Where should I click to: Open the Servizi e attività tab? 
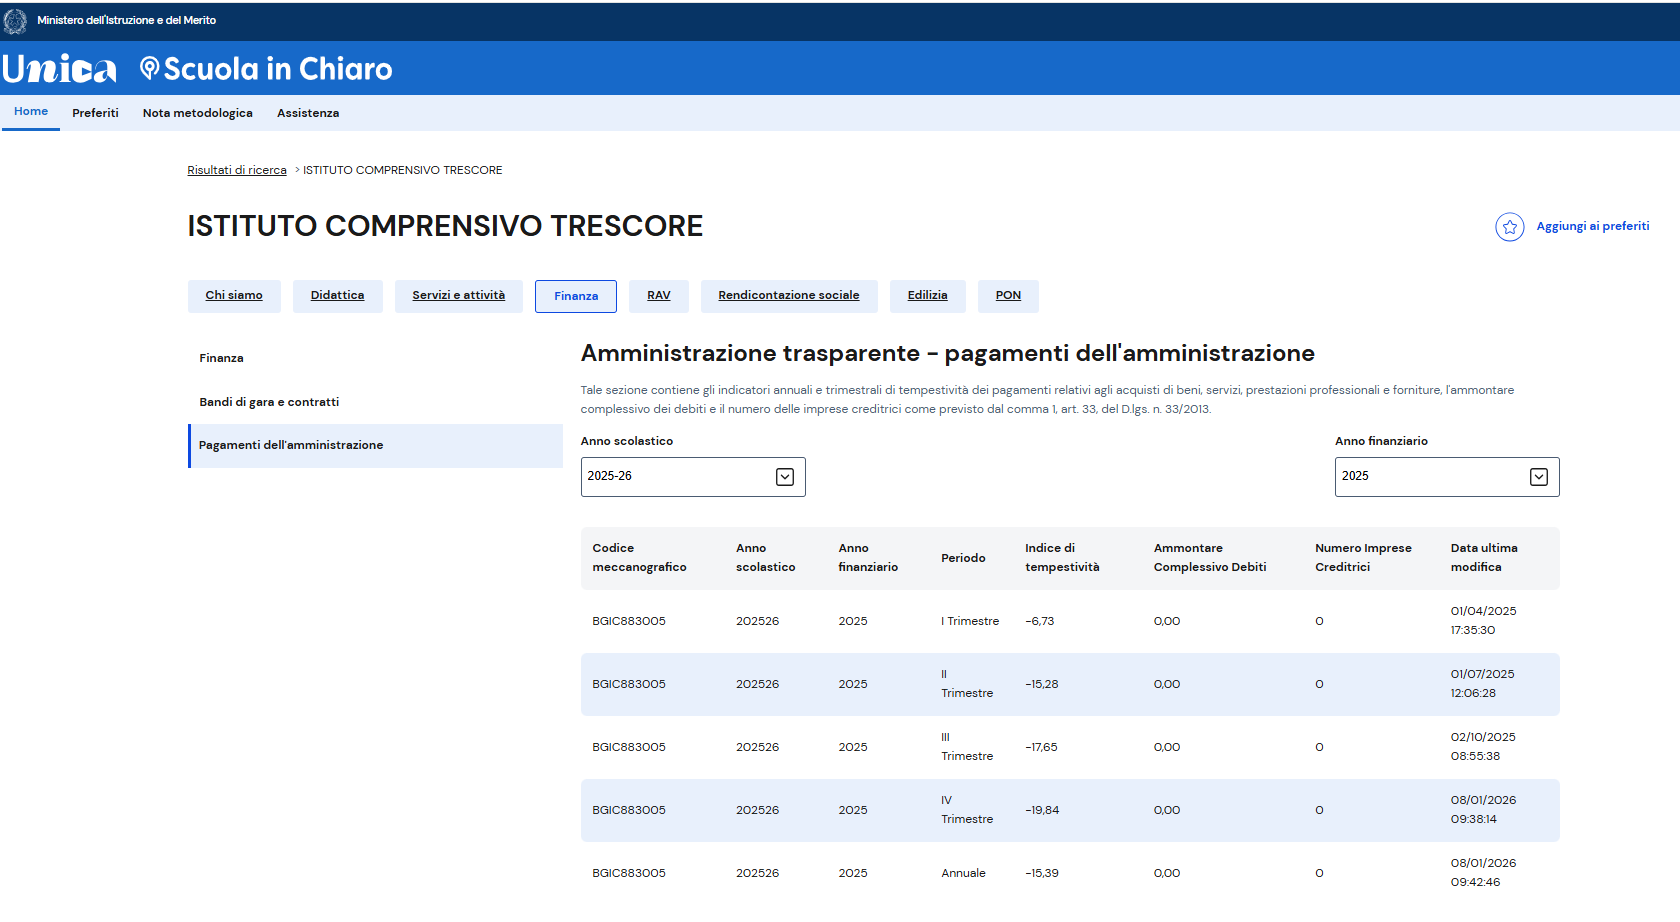coord(458,296)
